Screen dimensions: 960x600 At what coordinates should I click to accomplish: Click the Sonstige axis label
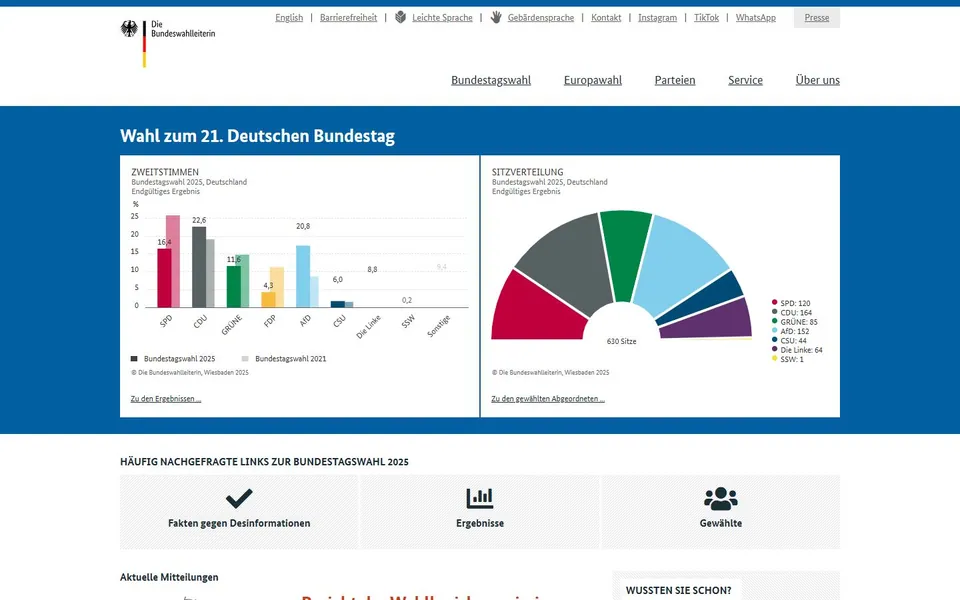pyautogui.click(x=439, y=326)
